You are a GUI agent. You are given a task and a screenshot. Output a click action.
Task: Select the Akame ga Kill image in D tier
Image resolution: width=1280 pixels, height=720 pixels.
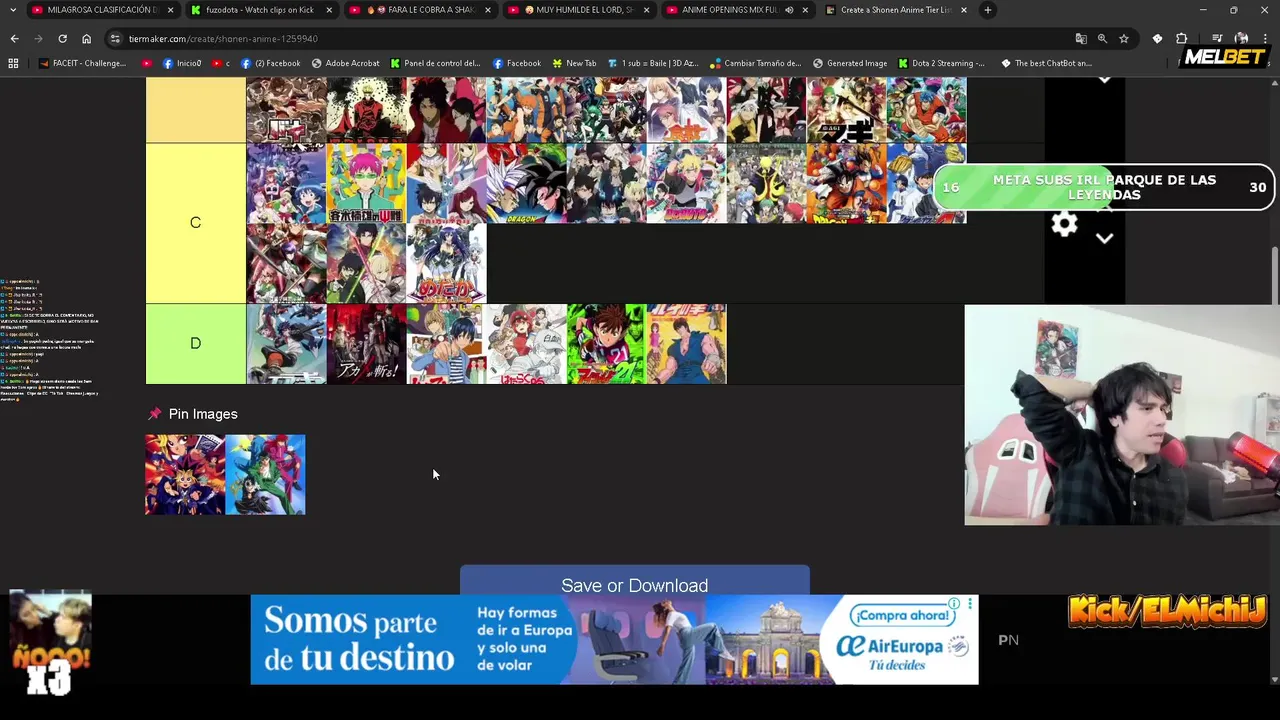click(x=366, y=344)
